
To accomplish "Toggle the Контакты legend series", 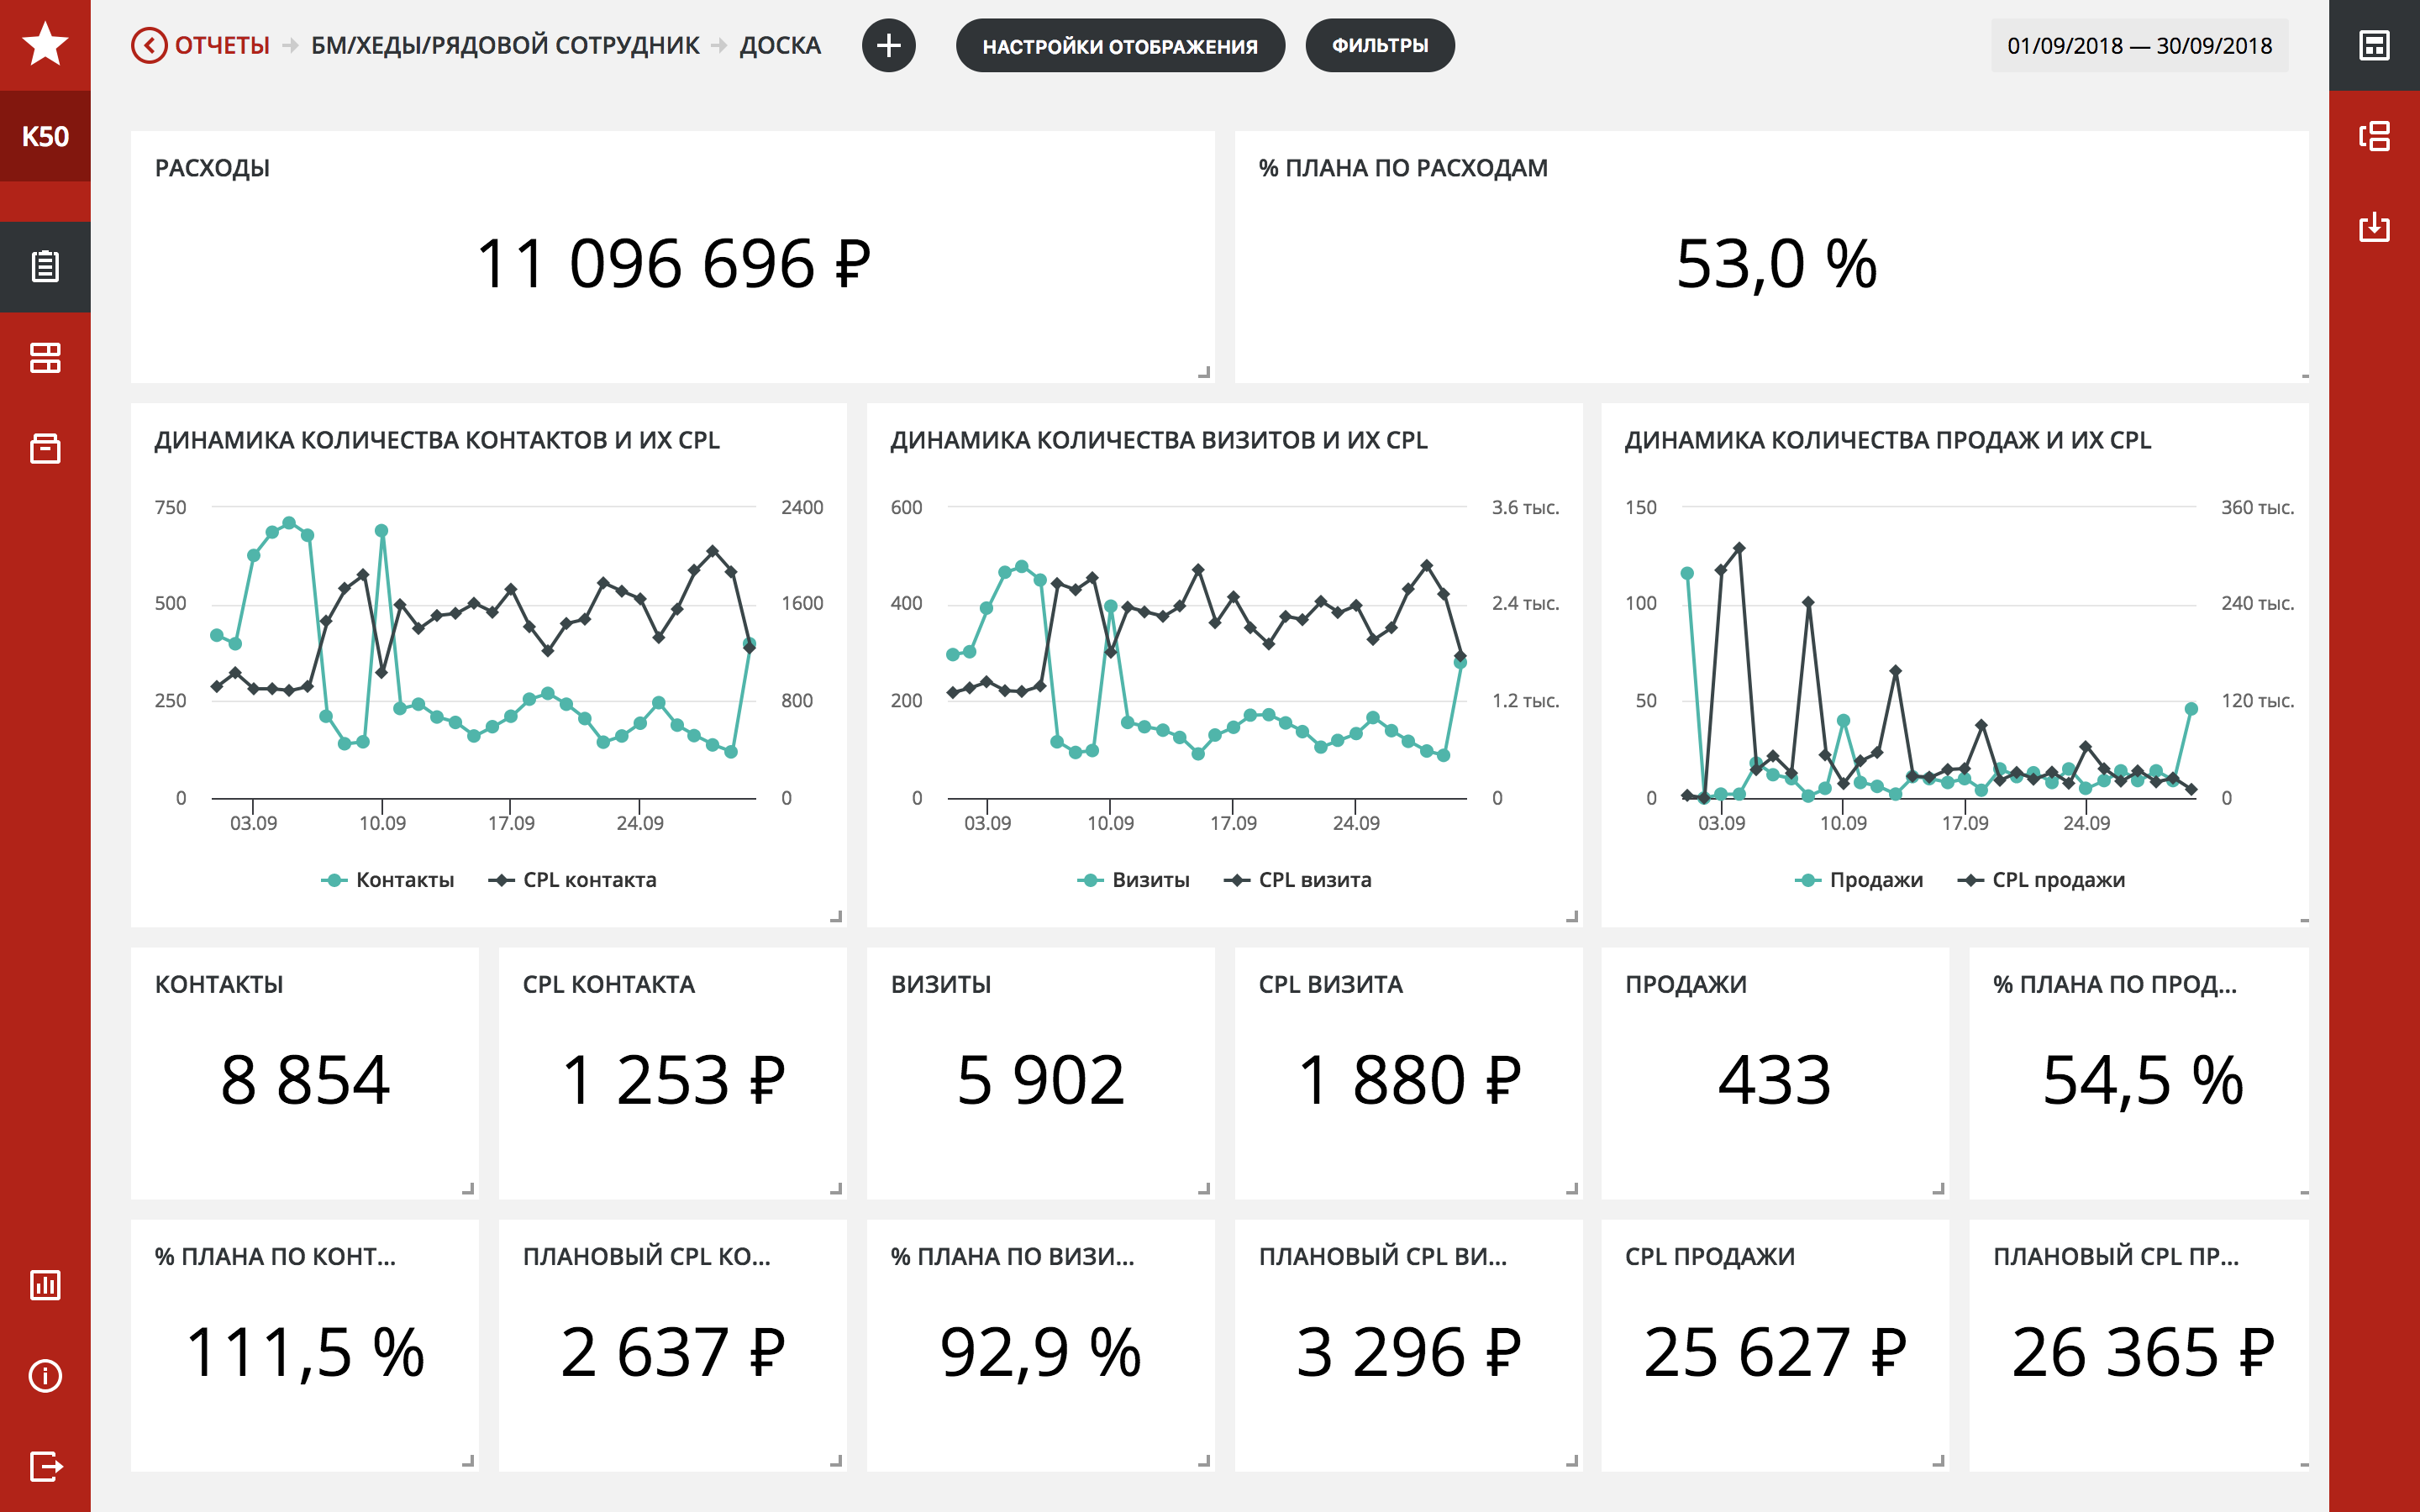I will (x=388, y=880).
